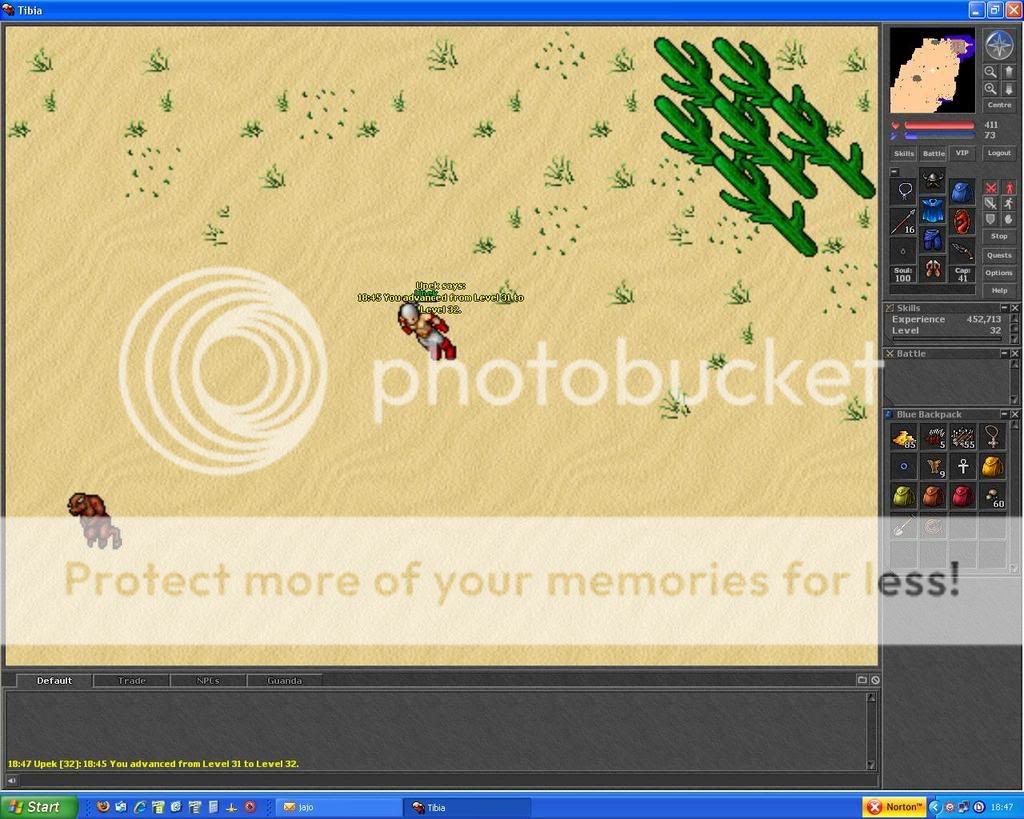Open the Quests log
The image size is (1024, 819).
point(999,255)
